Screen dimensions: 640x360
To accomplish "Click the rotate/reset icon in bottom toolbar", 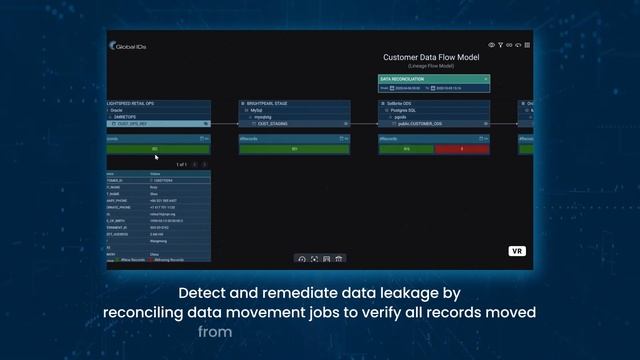I will (302, 259).
